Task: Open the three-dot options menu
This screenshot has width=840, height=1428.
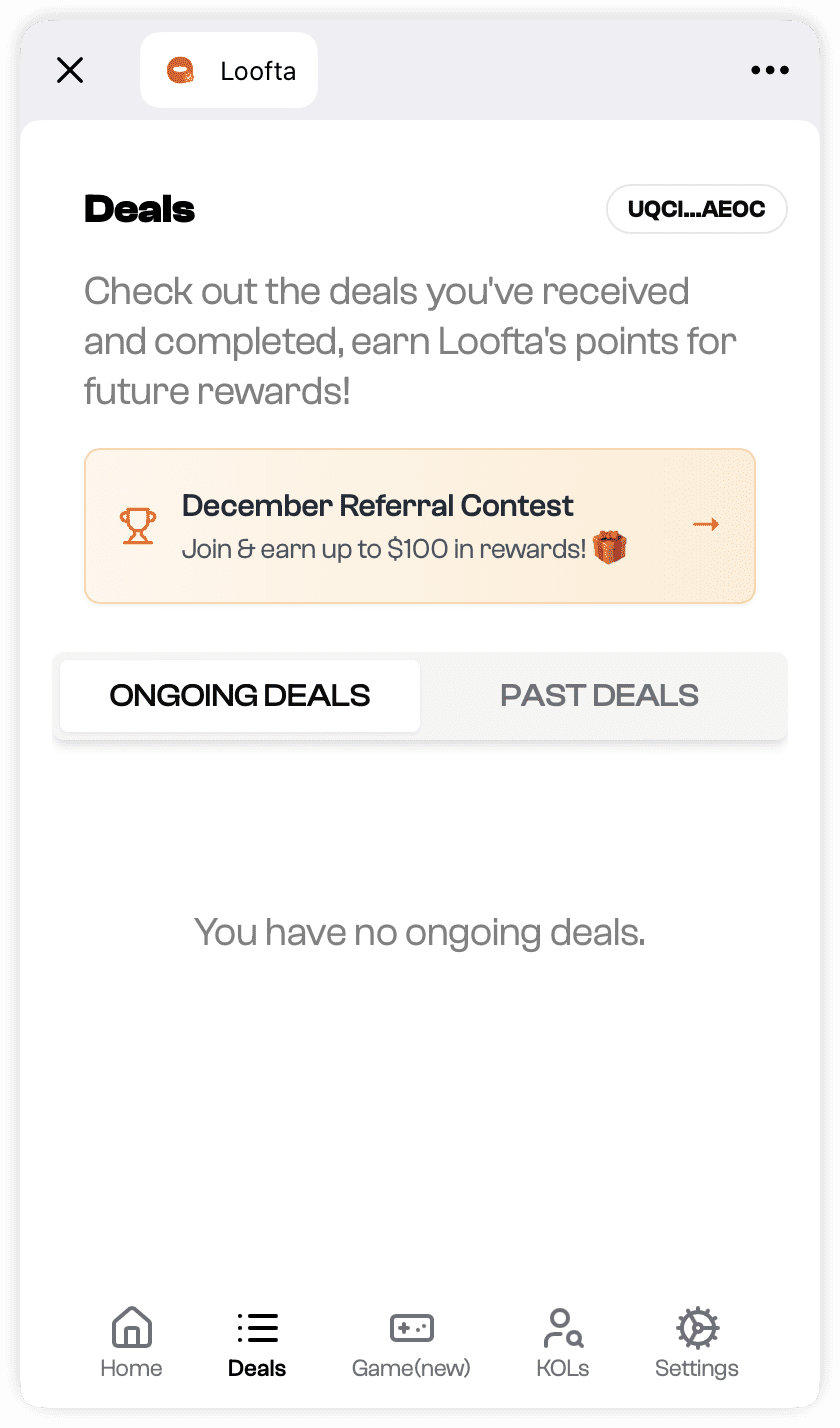Action: tap(770, 70)
